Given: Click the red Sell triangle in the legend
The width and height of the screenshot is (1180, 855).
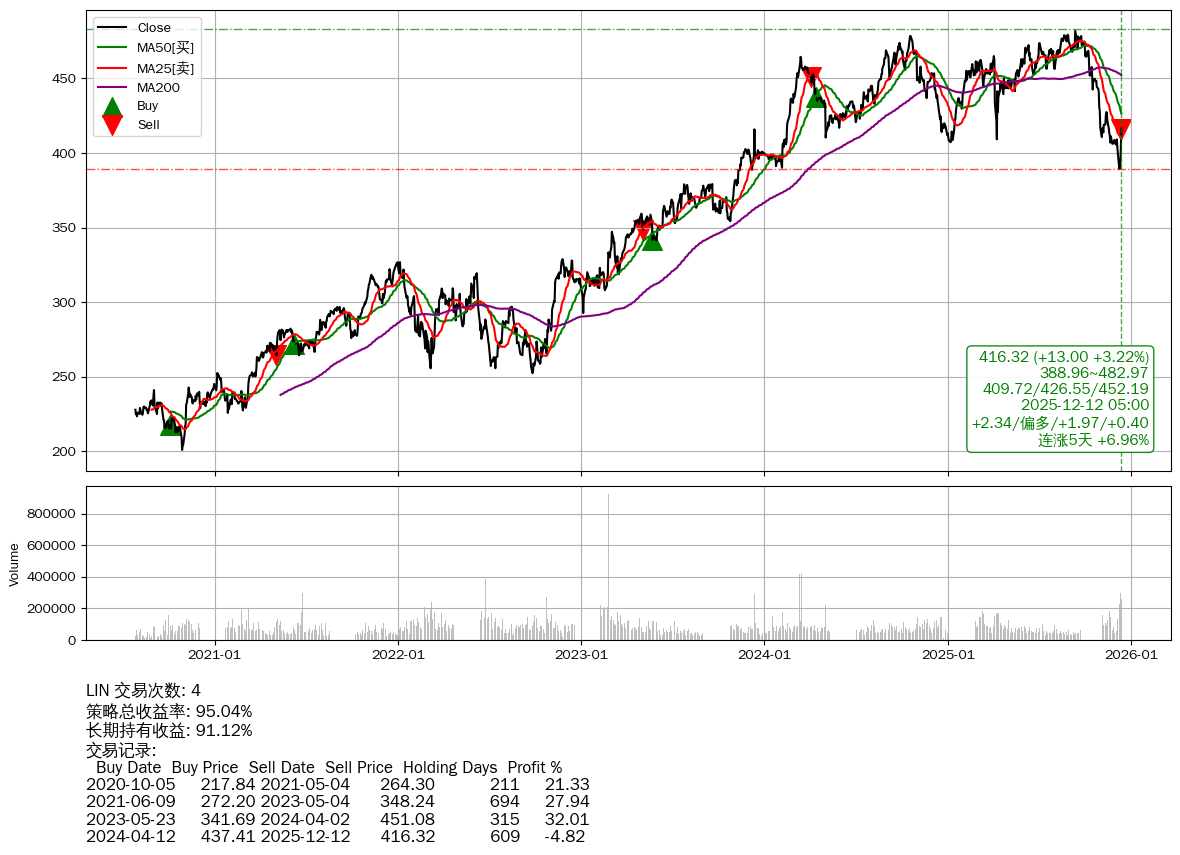Looking at the screenshot, I should click(113, 125).
